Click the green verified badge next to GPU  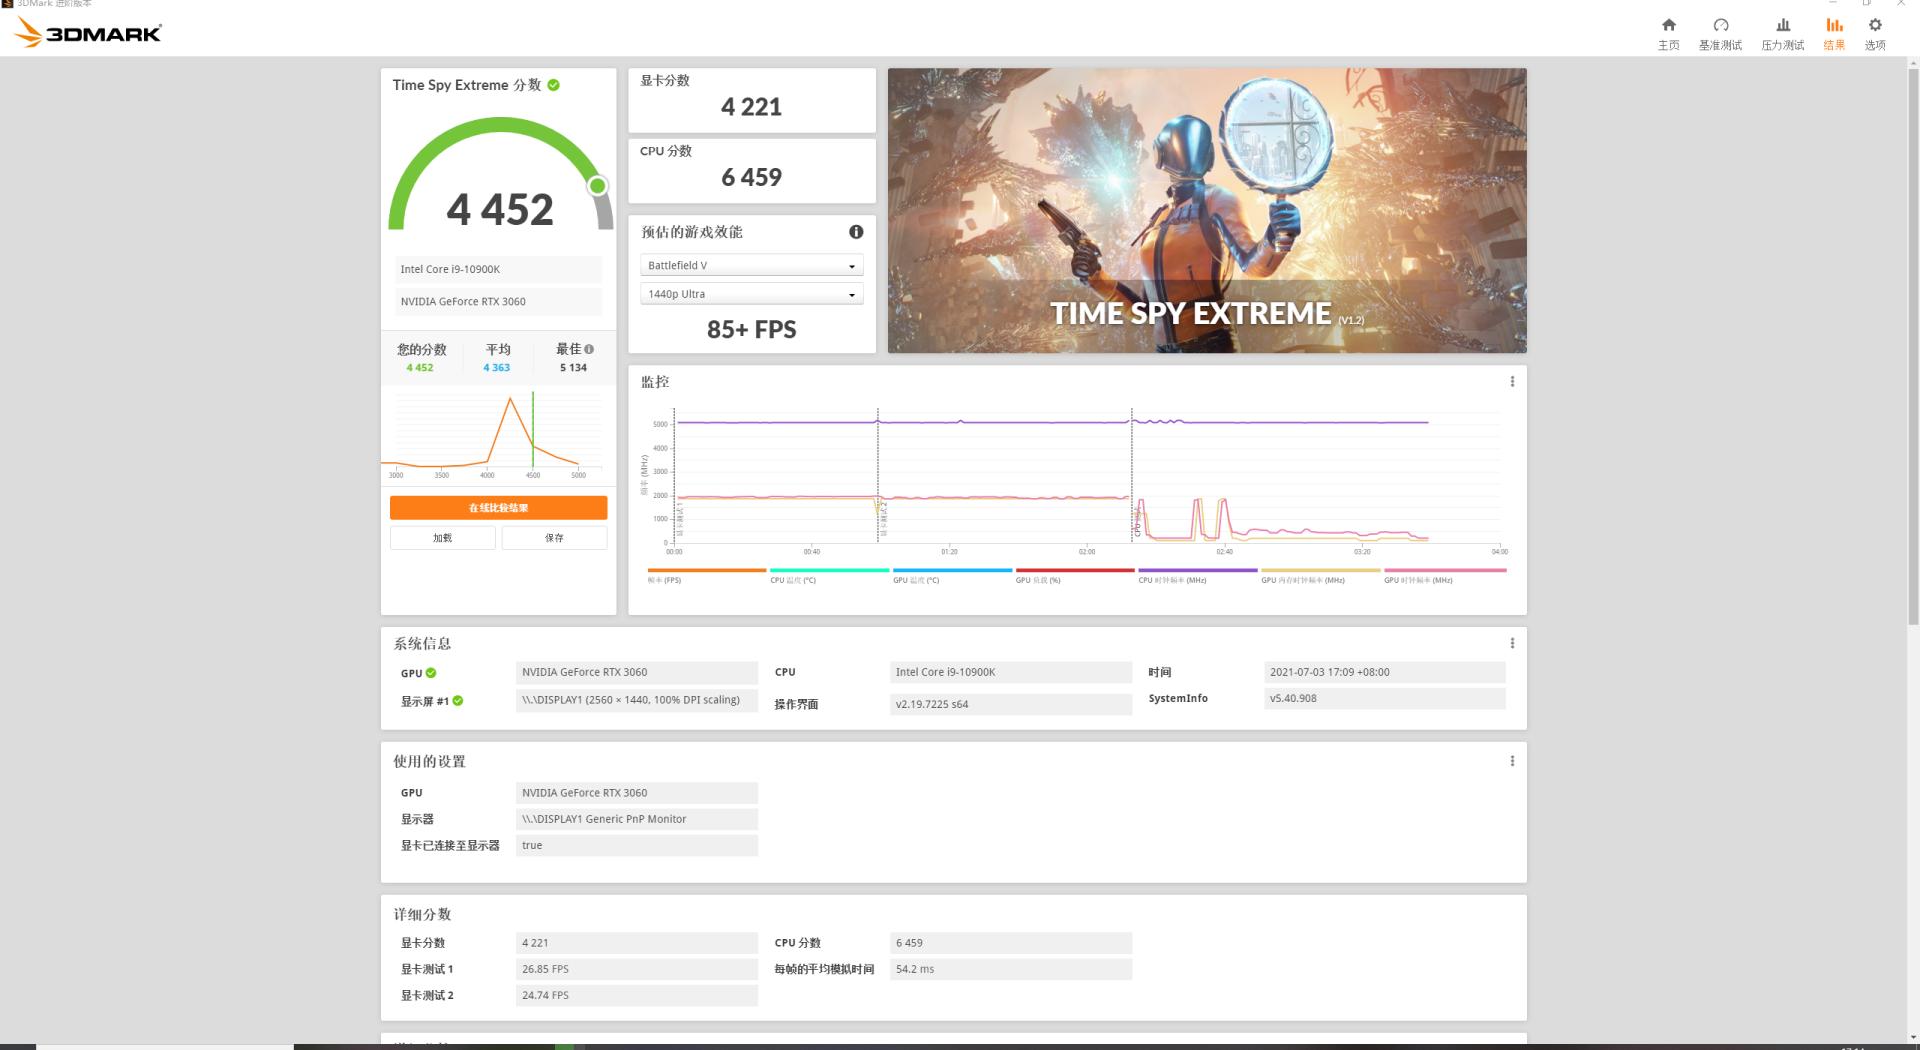click(x=431, y=673)
